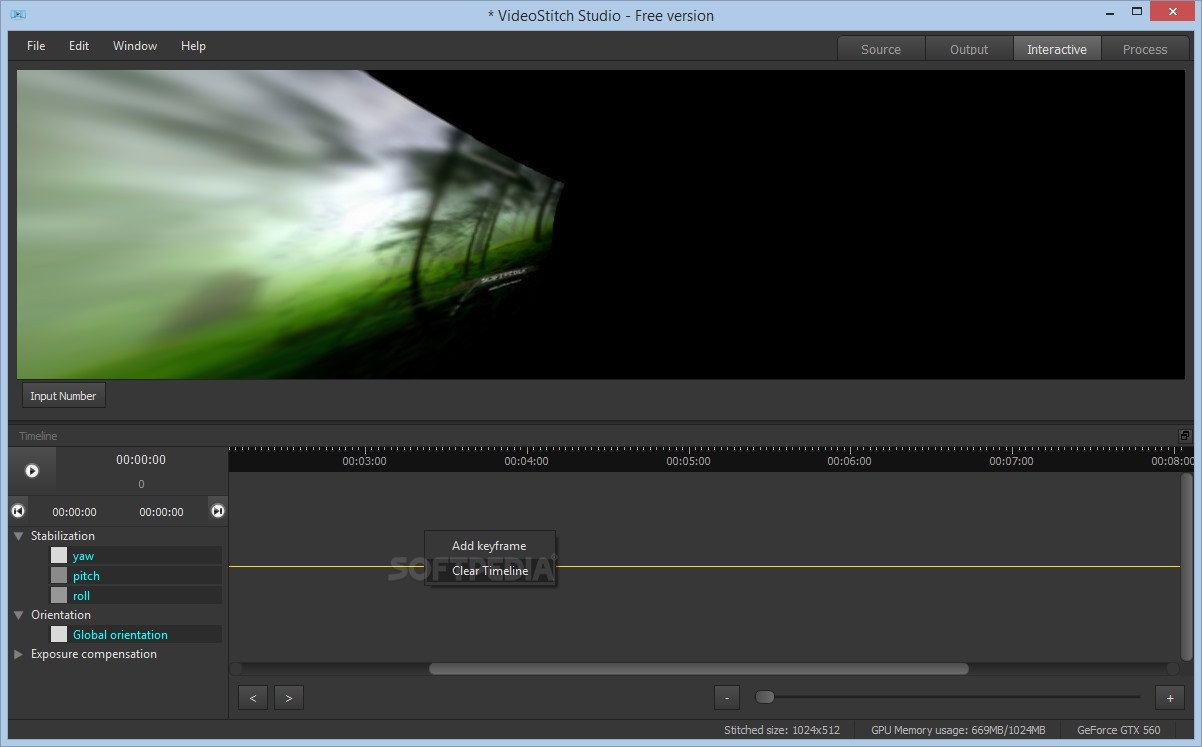Click the start time 00:00:00 field

[75, 512]
